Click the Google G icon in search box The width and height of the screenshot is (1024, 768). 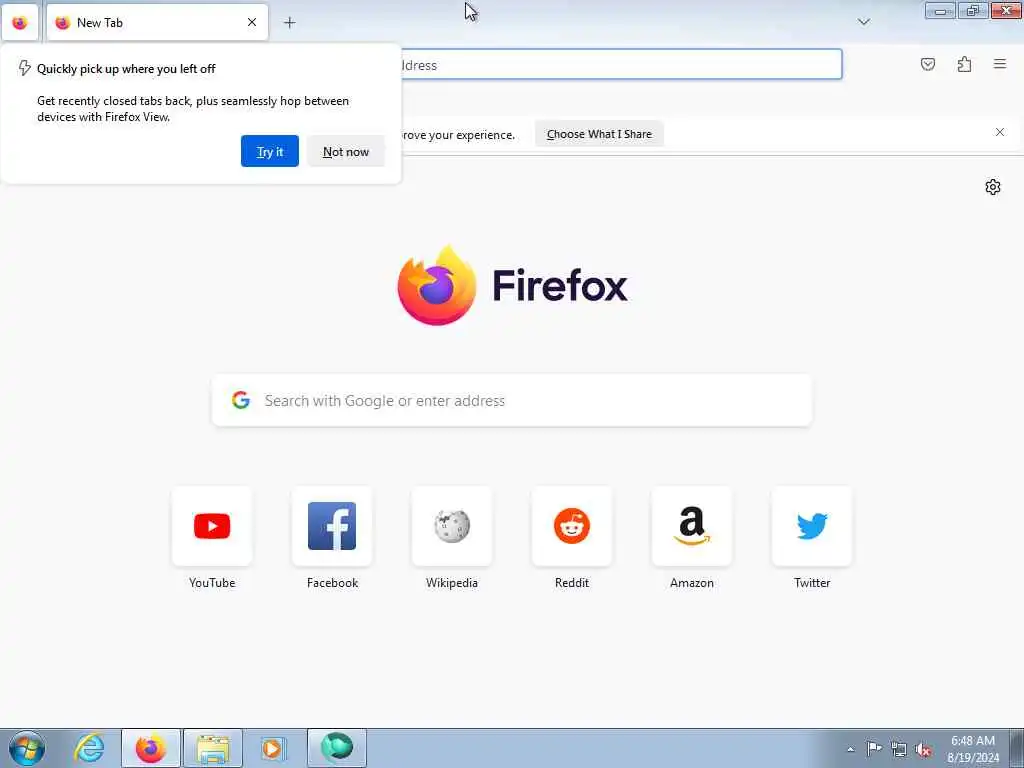tap(241, 400)
